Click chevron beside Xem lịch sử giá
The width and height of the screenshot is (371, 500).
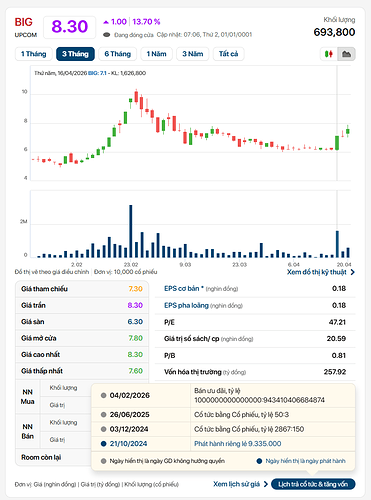266,484
